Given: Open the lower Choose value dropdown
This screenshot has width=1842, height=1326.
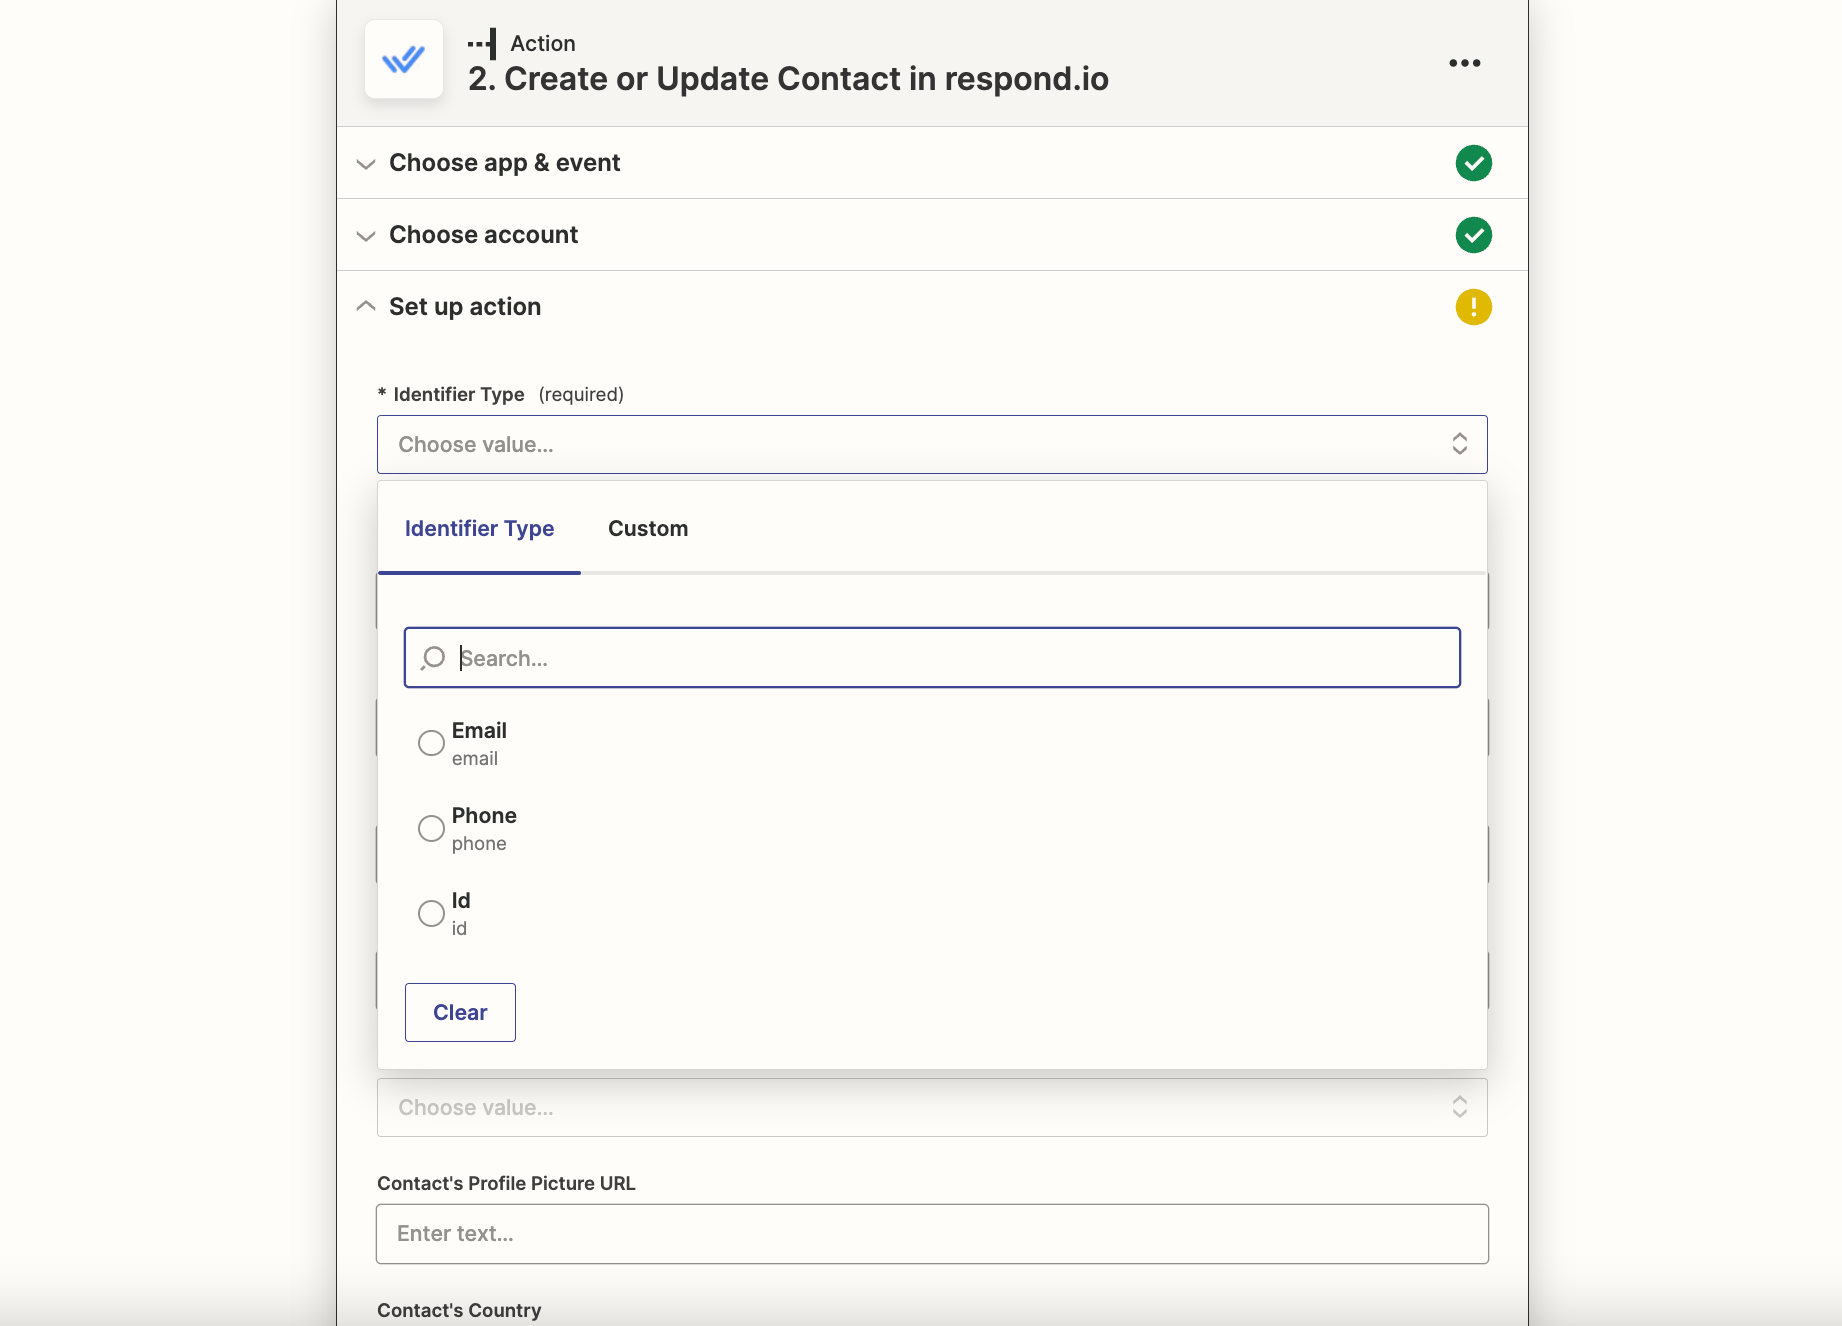Looking at the screenshot, I should [932, 1107].
